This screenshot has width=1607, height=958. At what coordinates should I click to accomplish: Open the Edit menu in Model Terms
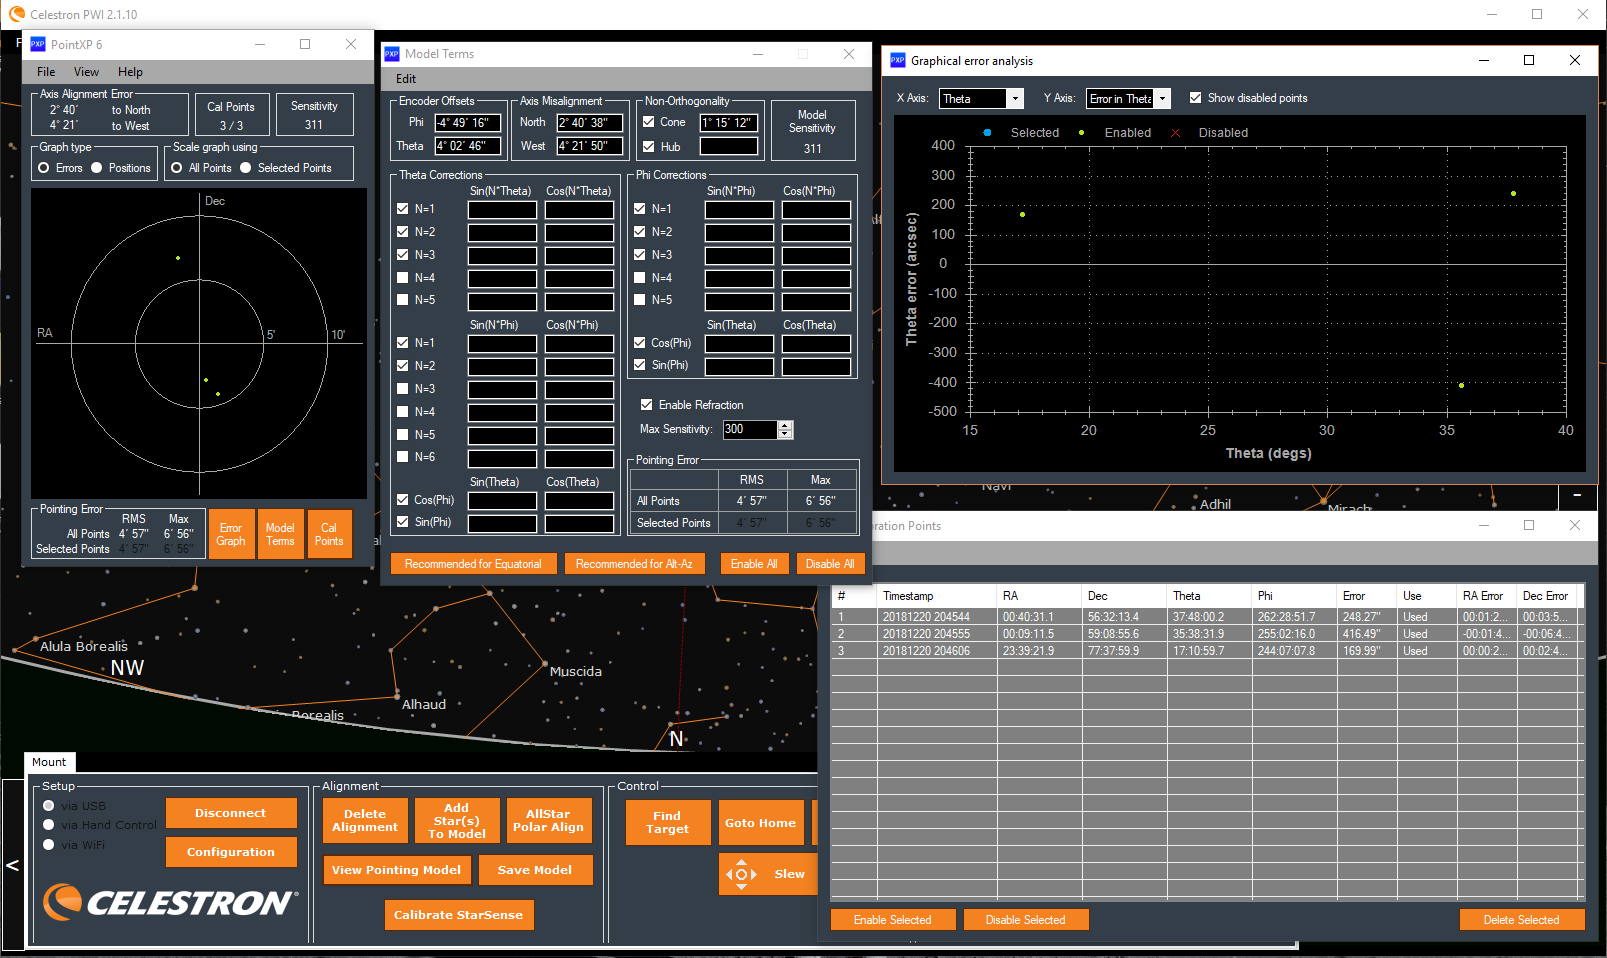click(406, 79)
